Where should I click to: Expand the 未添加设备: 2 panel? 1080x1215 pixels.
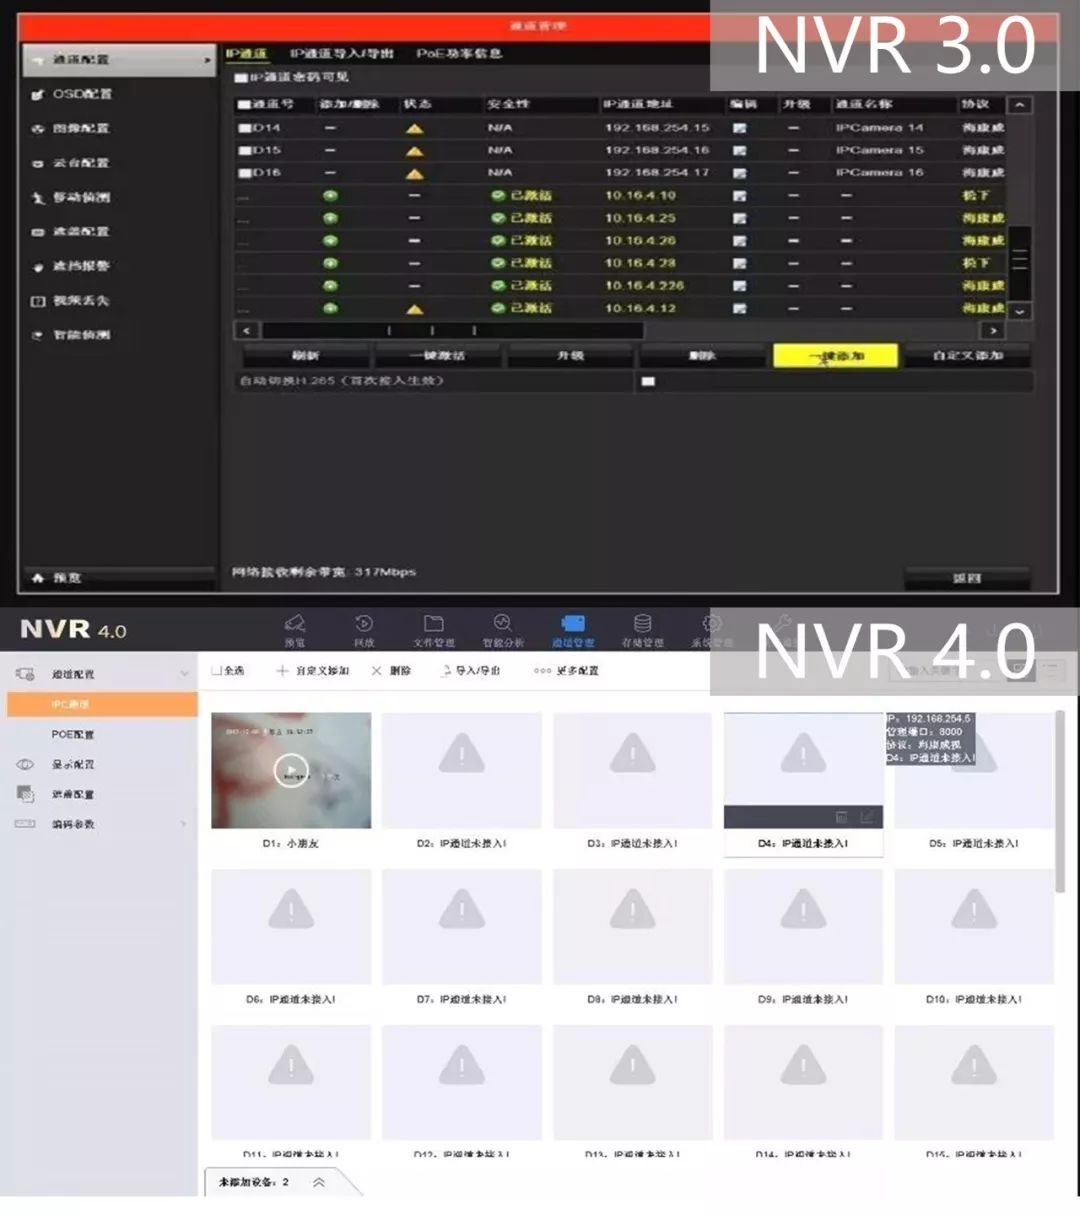pyautogui.click(x=319, y=1182)
